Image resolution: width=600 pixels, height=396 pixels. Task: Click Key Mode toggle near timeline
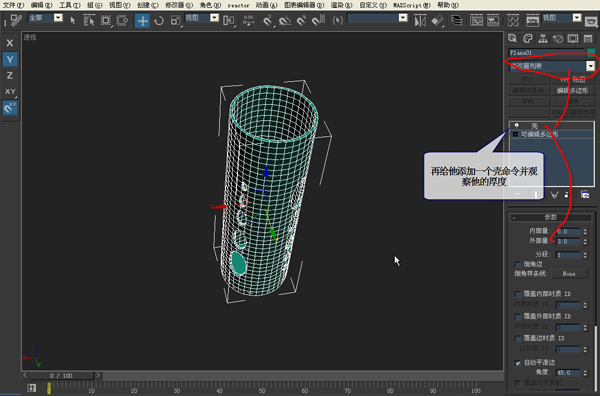click(31, 388)
